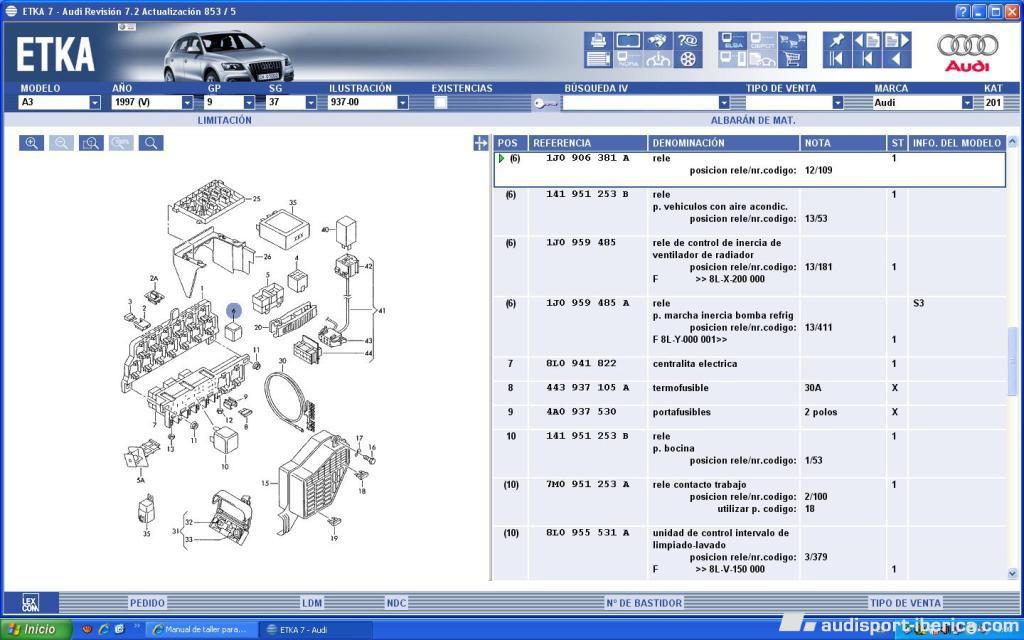Click the Referencia column header
1024x640 pixels.
(x=588, y=143)
